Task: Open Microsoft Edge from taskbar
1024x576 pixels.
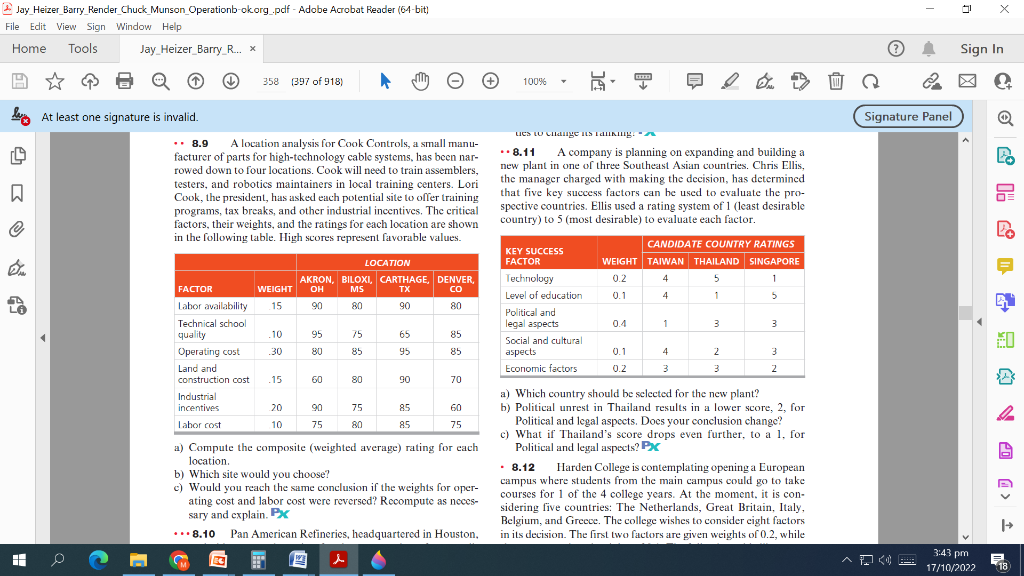Action: coord(99,560)
